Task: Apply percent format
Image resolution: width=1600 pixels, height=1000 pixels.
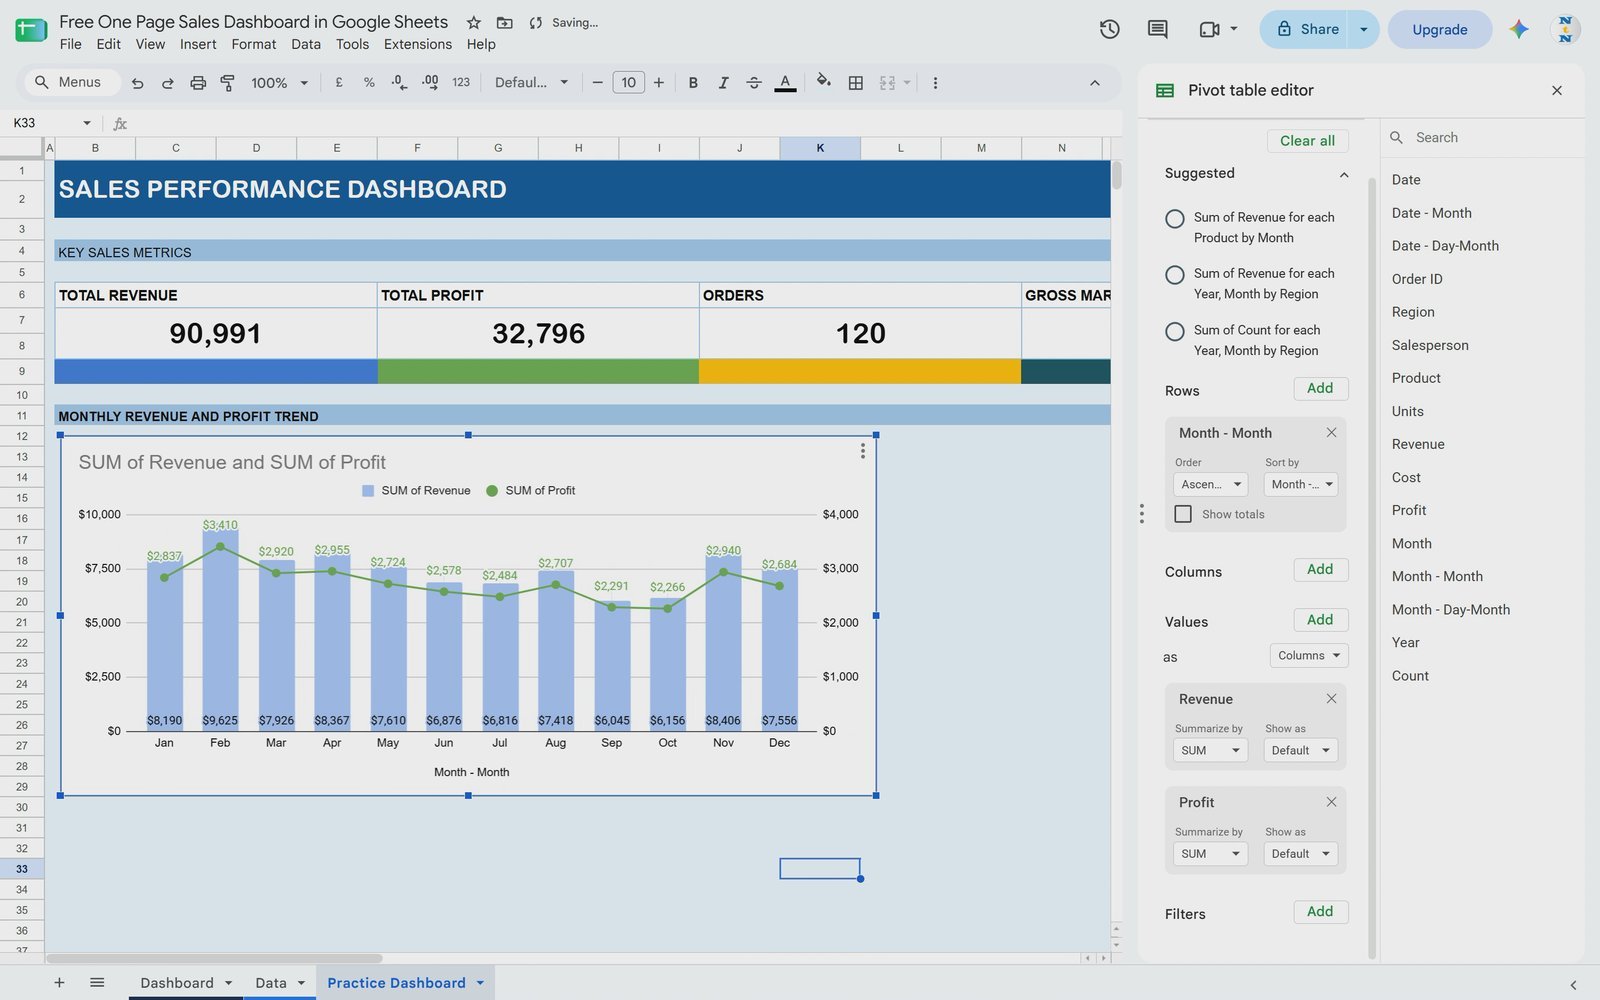Action: (x=369, y=83)
